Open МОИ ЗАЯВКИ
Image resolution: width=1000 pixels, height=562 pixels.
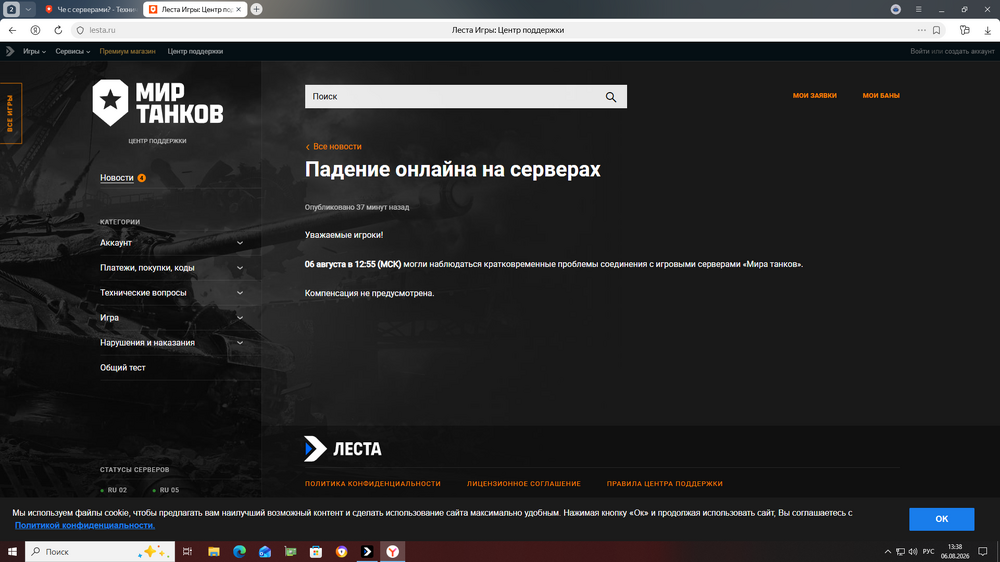click(814, 96)
